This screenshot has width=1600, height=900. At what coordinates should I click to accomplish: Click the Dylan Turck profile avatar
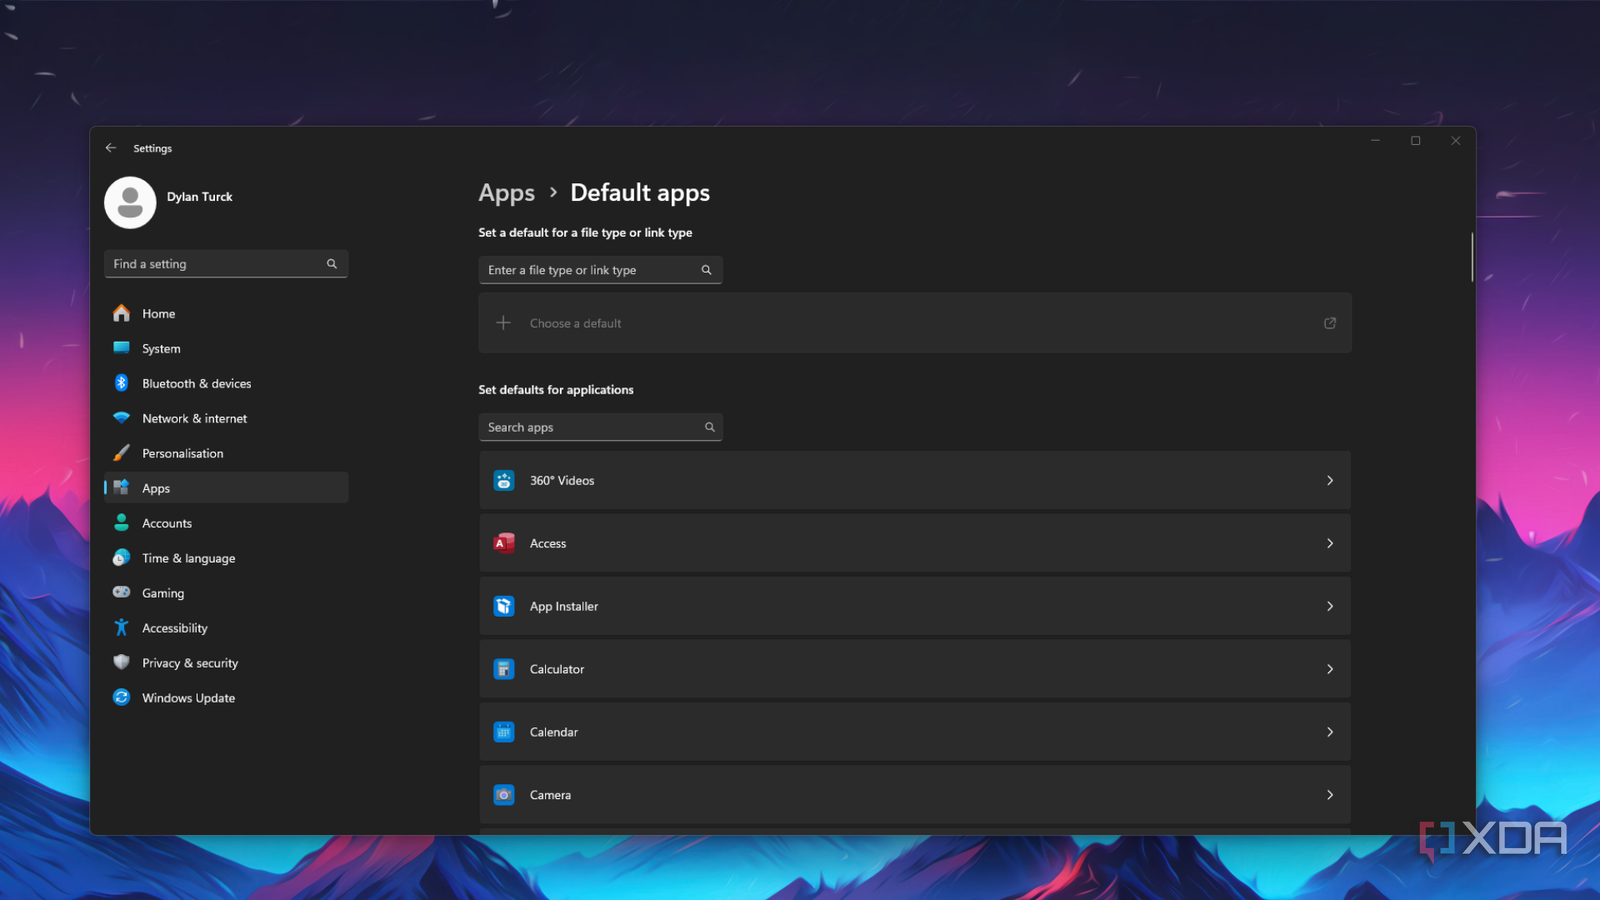(x=130, y=203)
